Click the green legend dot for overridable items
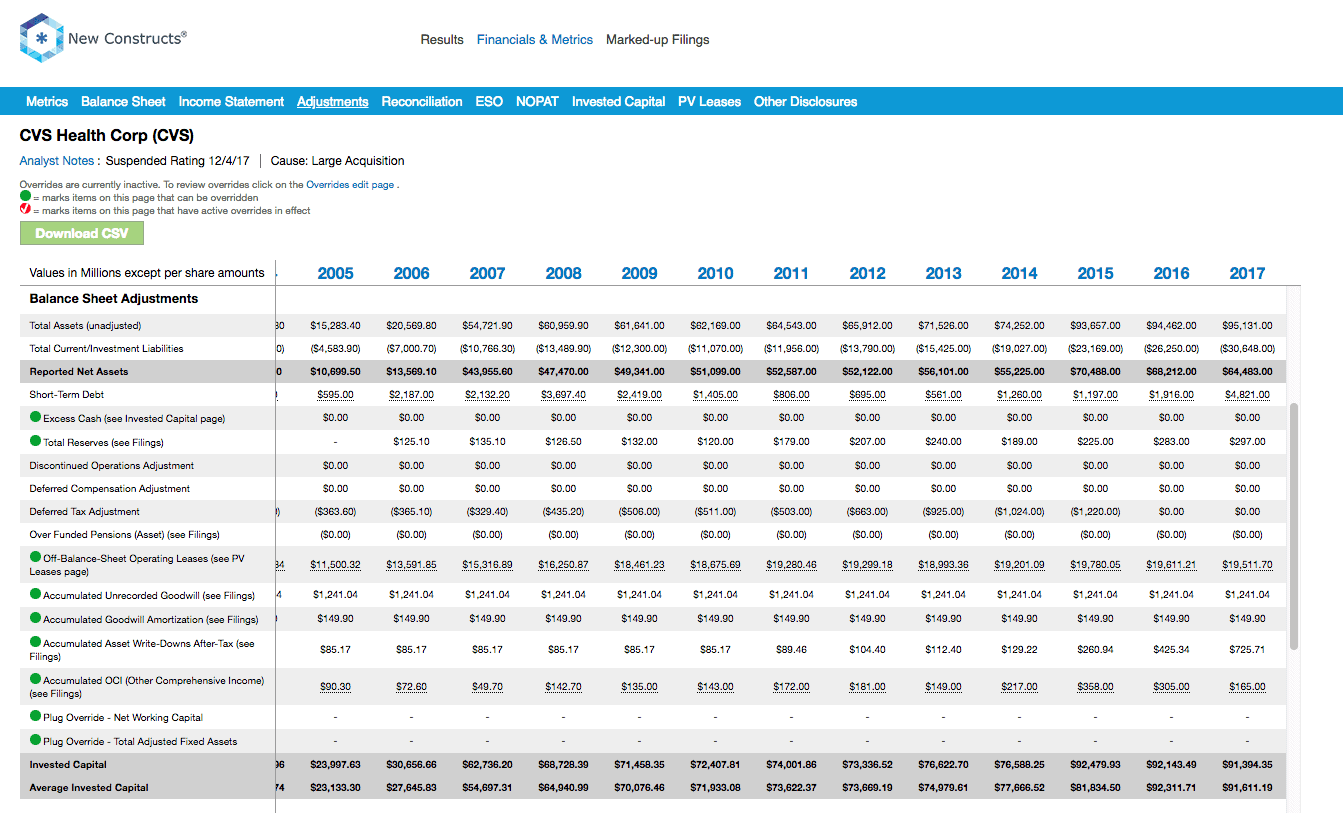 coord(25,198)
